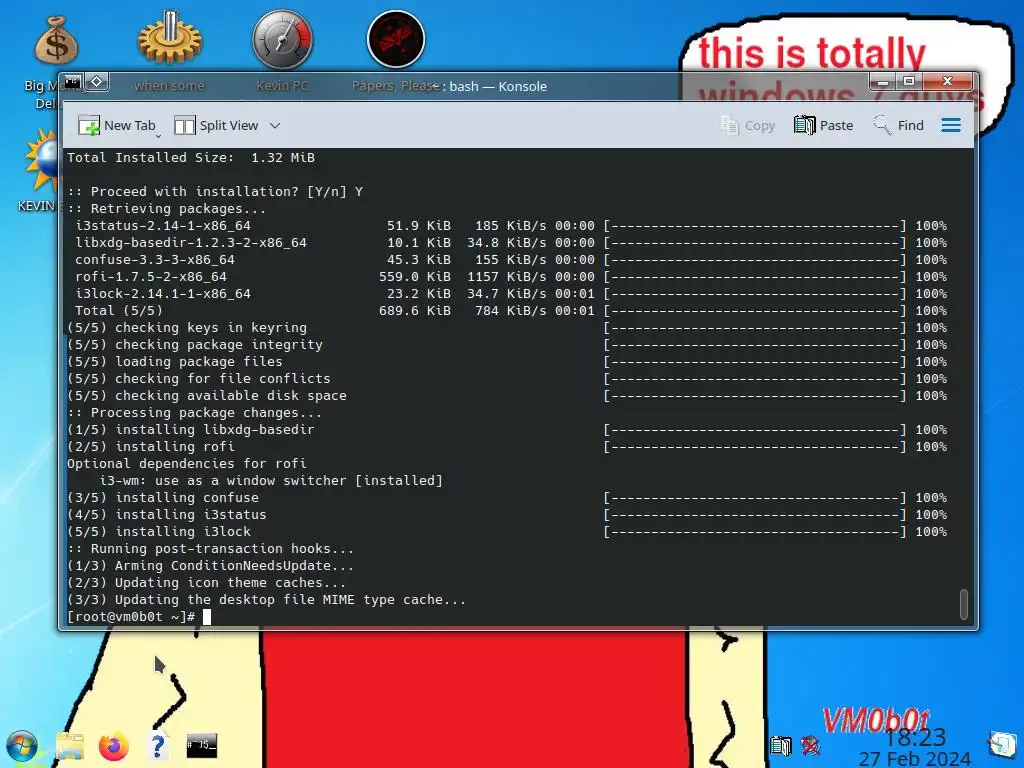Open the help question mark taskbar icon
1024x768 pixels.
(157, 746)
